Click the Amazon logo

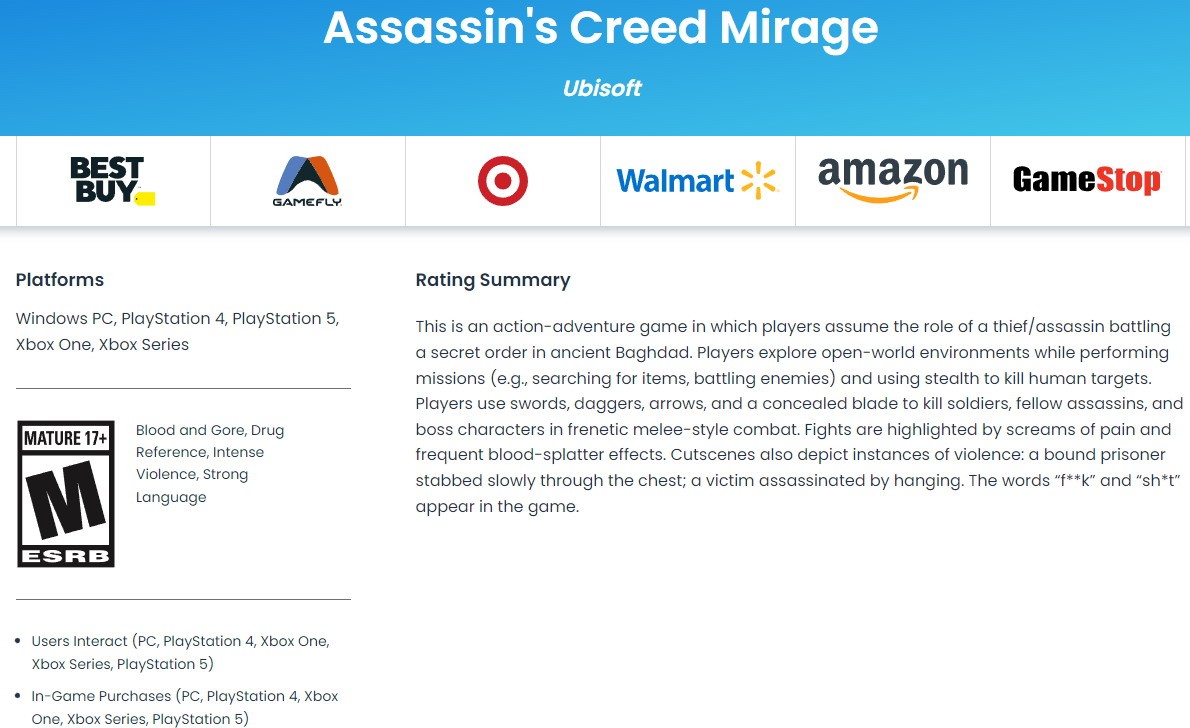[892, 180]
